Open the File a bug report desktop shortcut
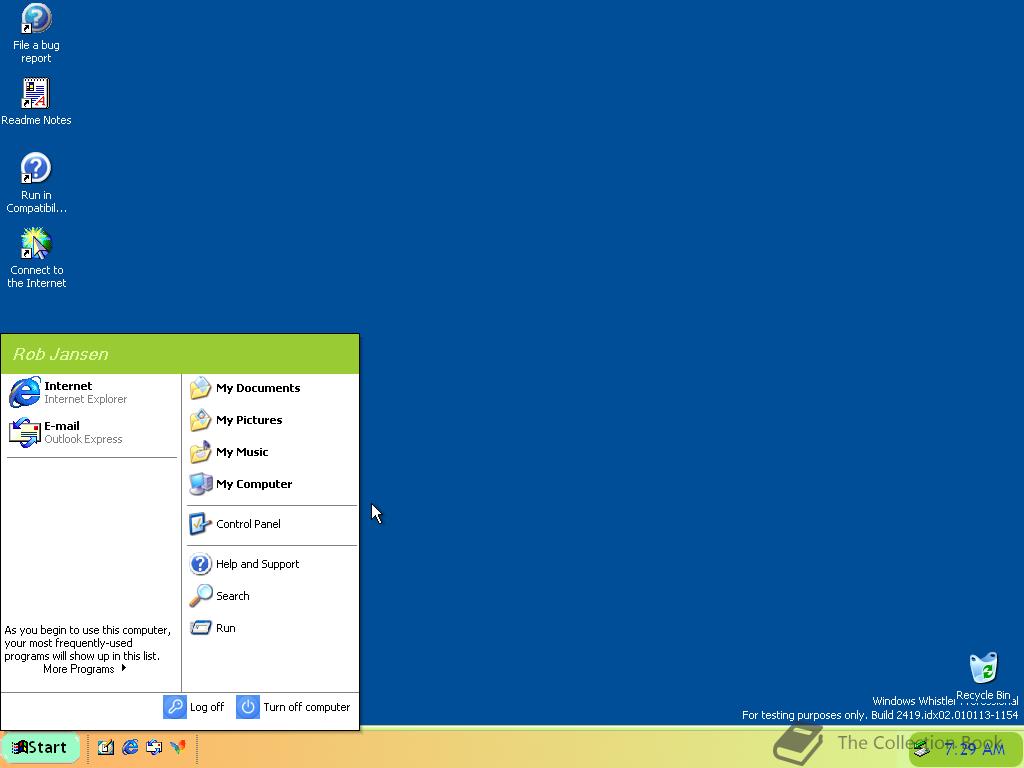The width and height of the screenshot is (1024, 768). point(36,33)
